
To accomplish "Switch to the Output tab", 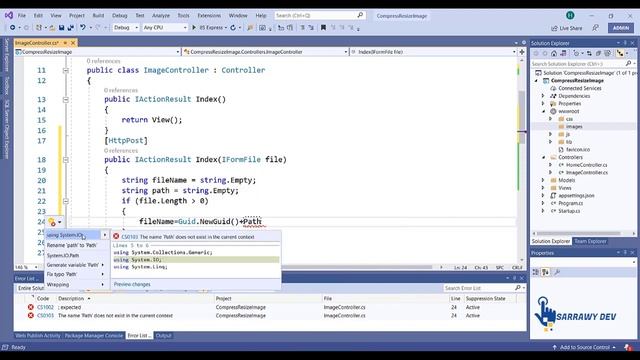I will tap(164, 336).
